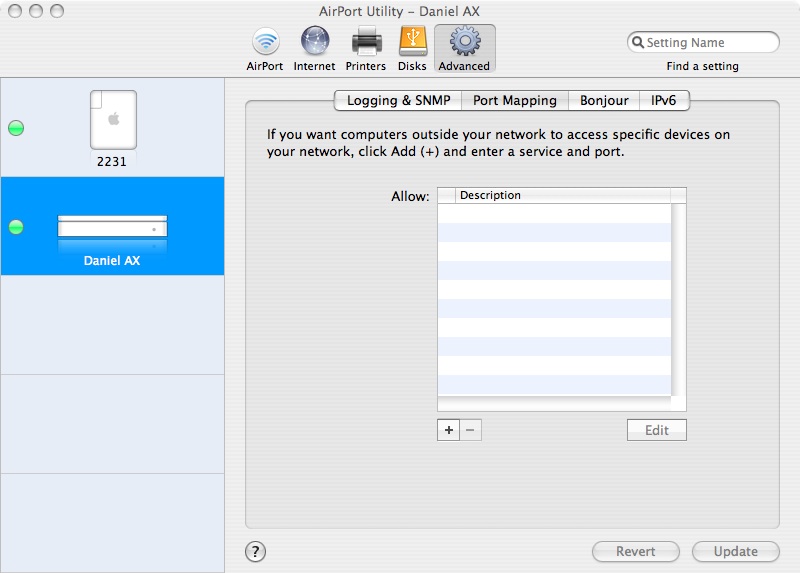Select the Daniel AX base station

(112, 226)
